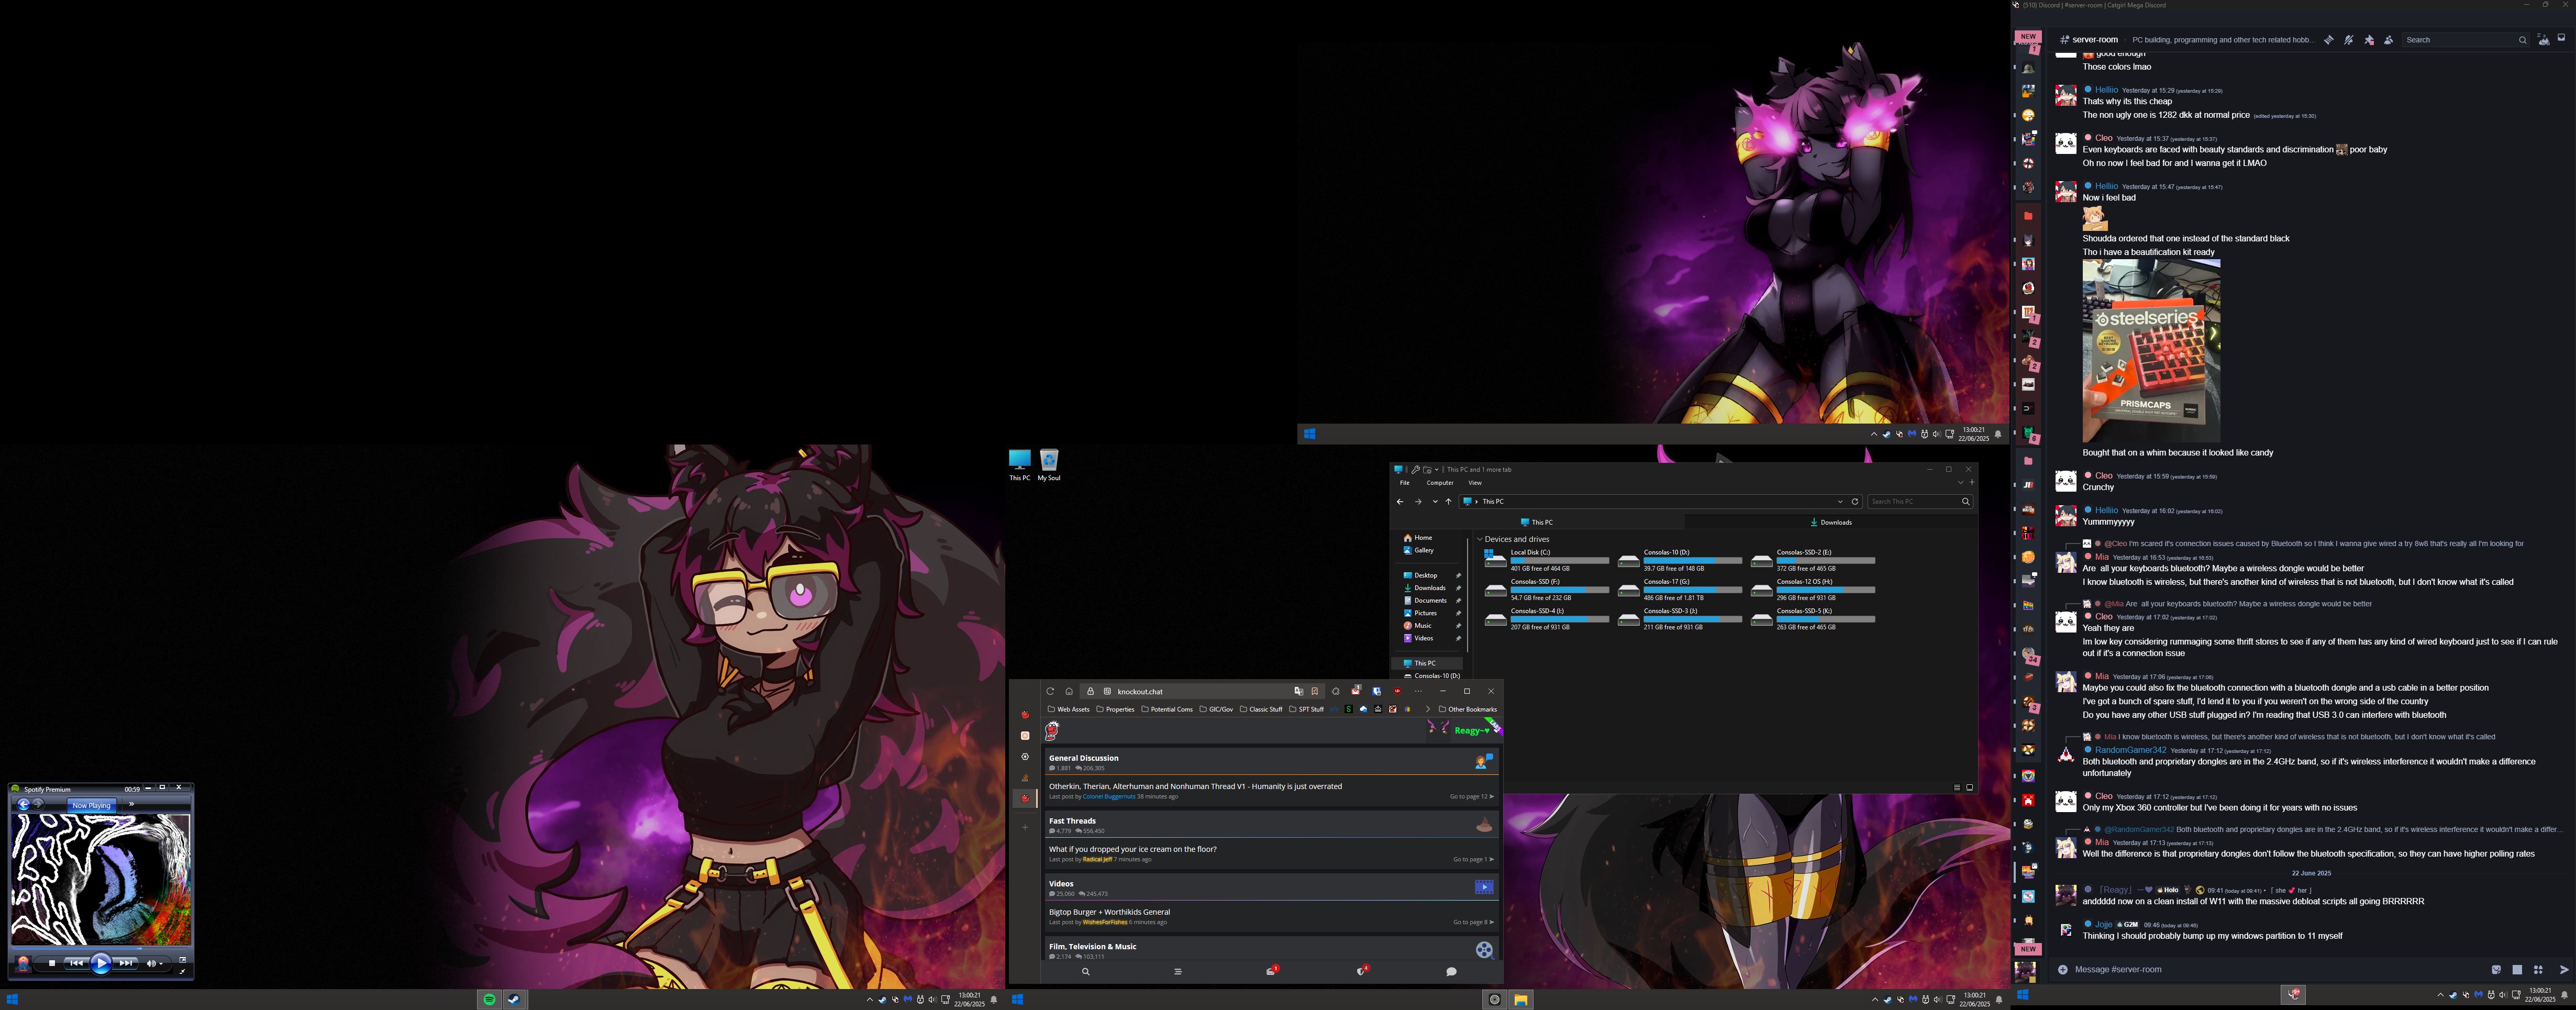Select the This PC tab in File Explorer
The height and width of the screenshot is (1010, 2576).
coord(1537,522)
